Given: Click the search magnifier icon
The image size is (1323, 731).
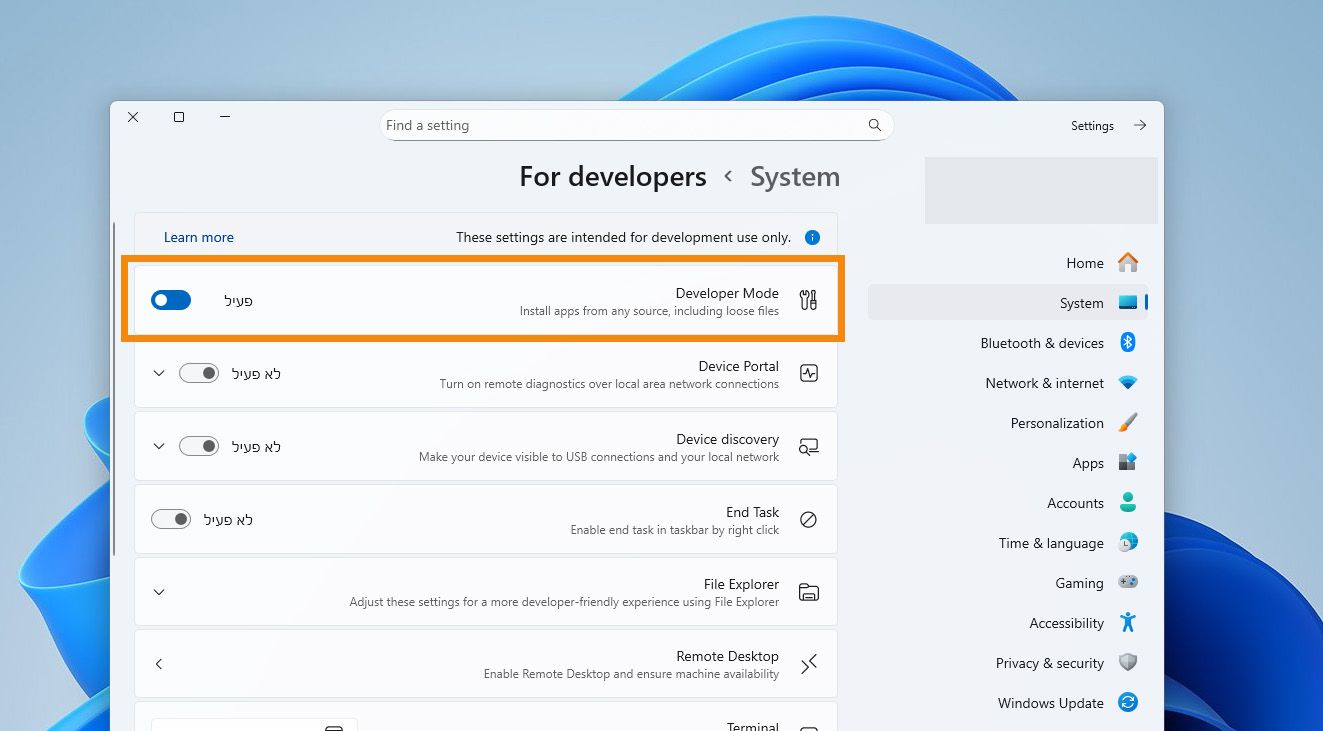Looking at the screenshot, I should [x=875, y=125].
